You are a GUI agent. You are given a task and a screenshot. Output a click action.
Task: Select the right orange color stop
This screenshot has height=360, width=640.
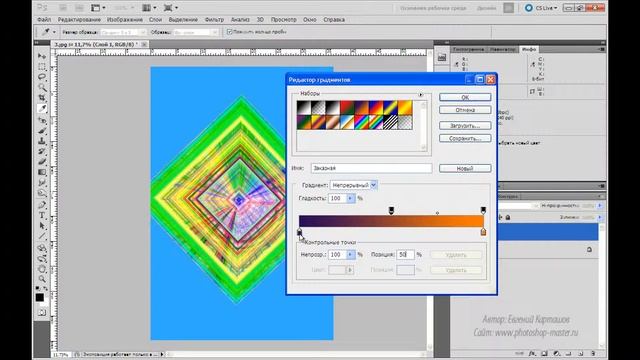483,232
